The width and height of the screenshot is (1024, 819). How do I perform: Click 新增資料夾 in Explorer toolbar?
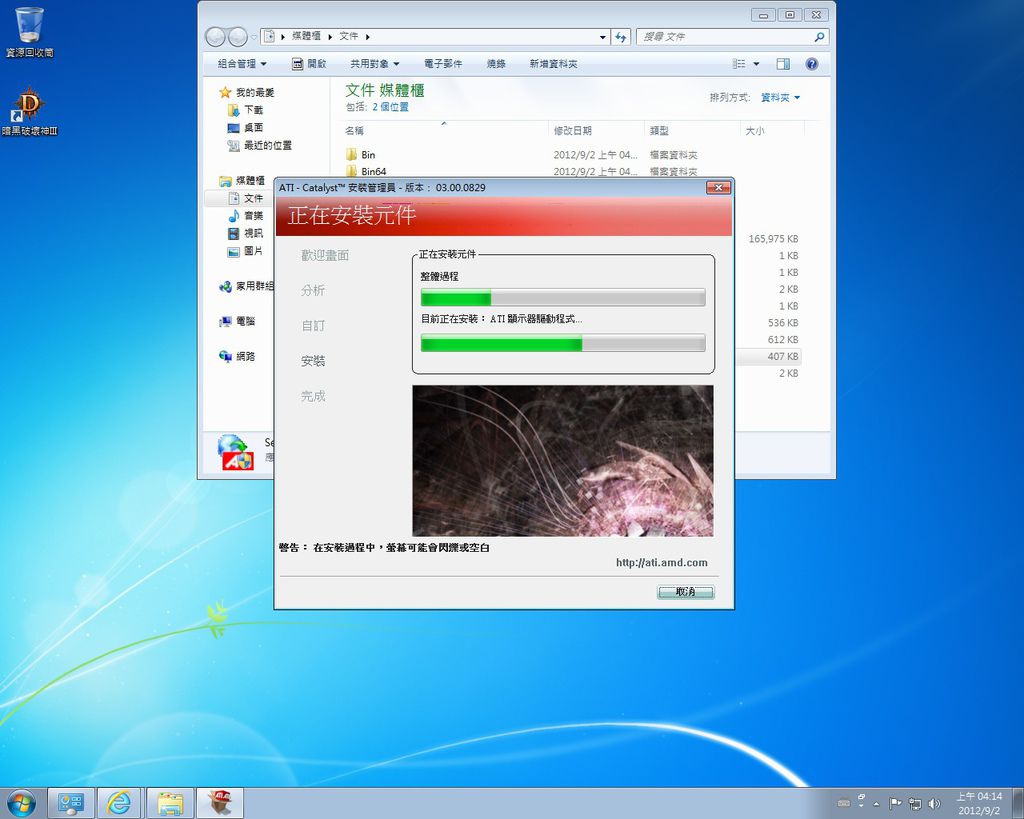[553, 64]
